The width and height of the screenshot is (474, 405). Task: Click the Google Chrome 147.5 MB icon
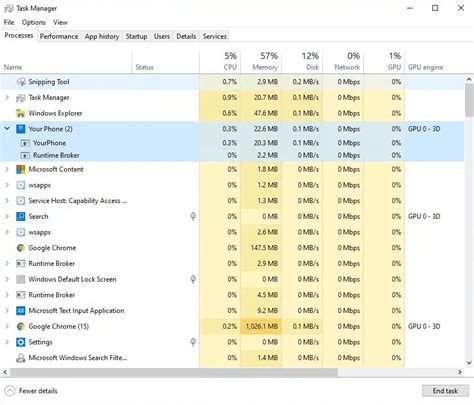21,248
